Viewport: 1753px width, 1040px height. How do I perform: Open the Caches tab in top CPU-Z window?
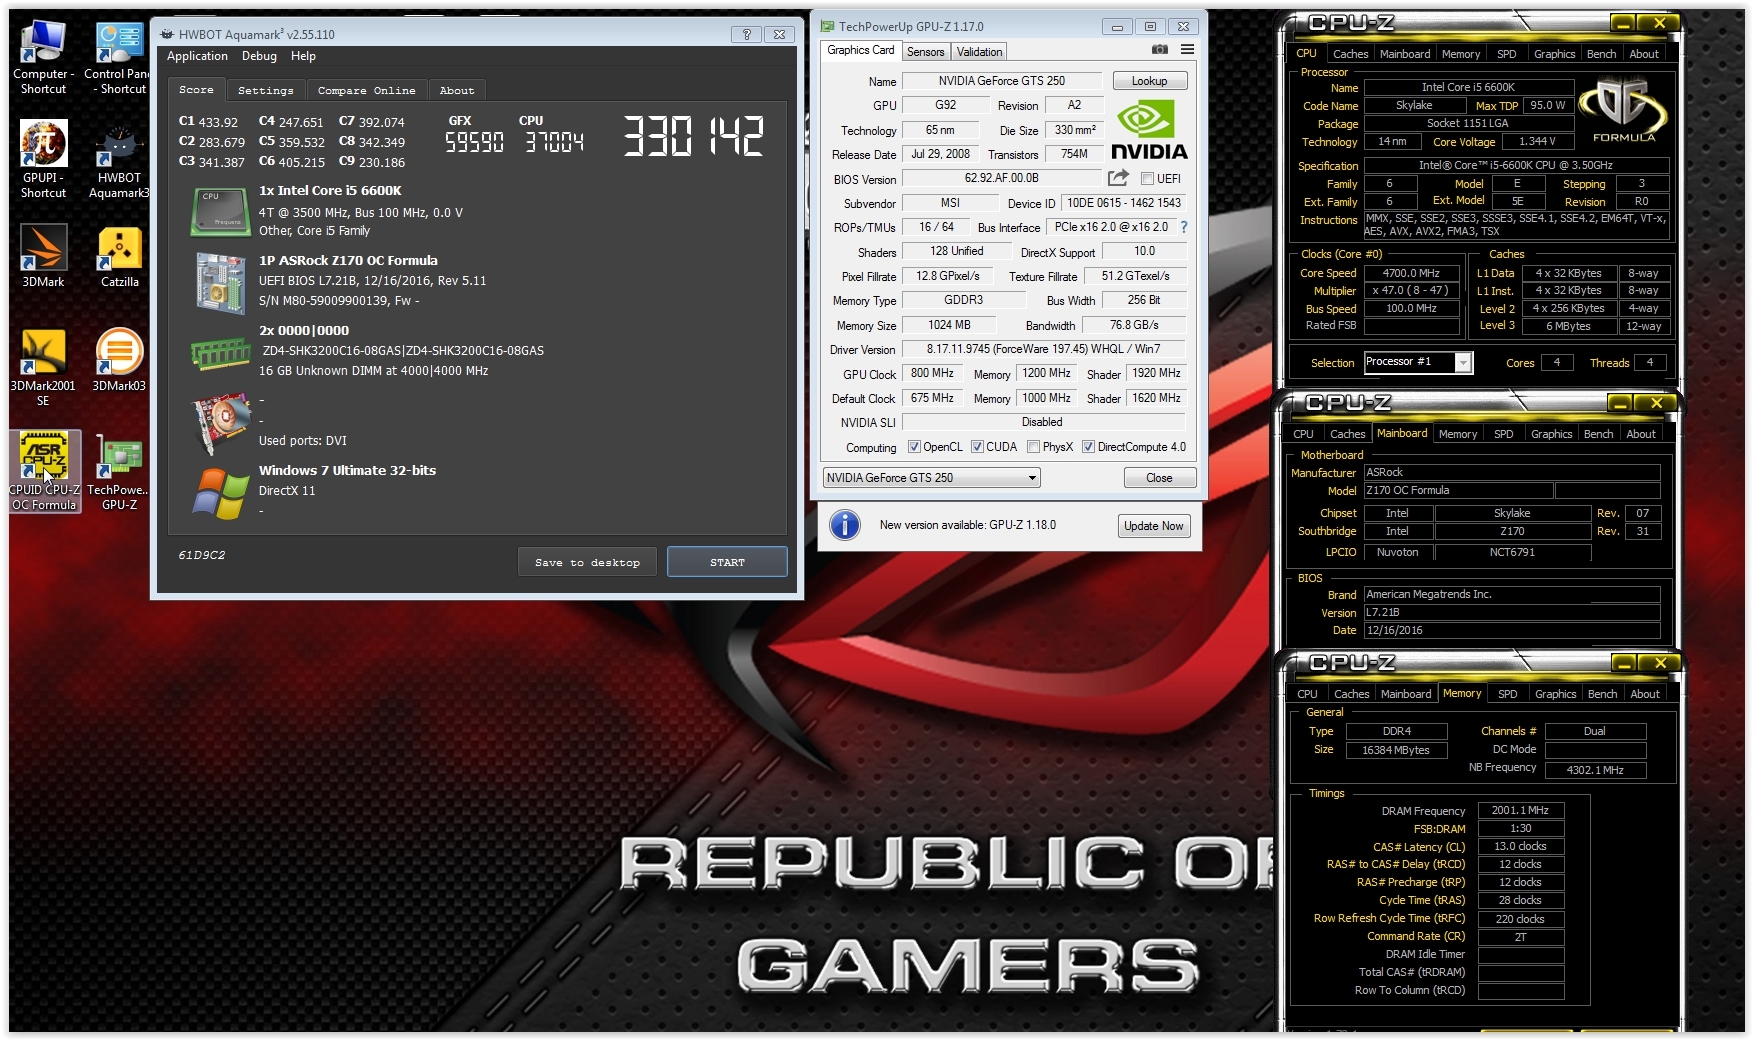pos(1350,54)
